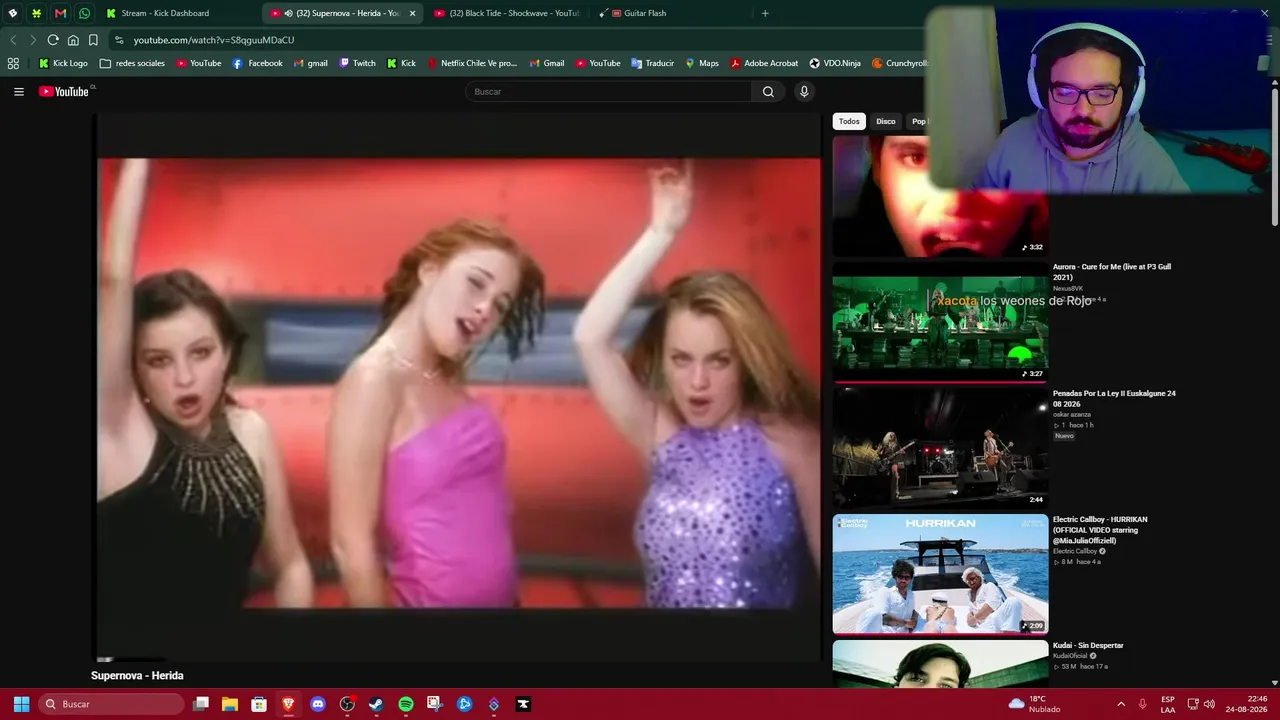
Task: Open the Electric Callboy - HURRIKAN title link
Action: tap(1100, 530)
